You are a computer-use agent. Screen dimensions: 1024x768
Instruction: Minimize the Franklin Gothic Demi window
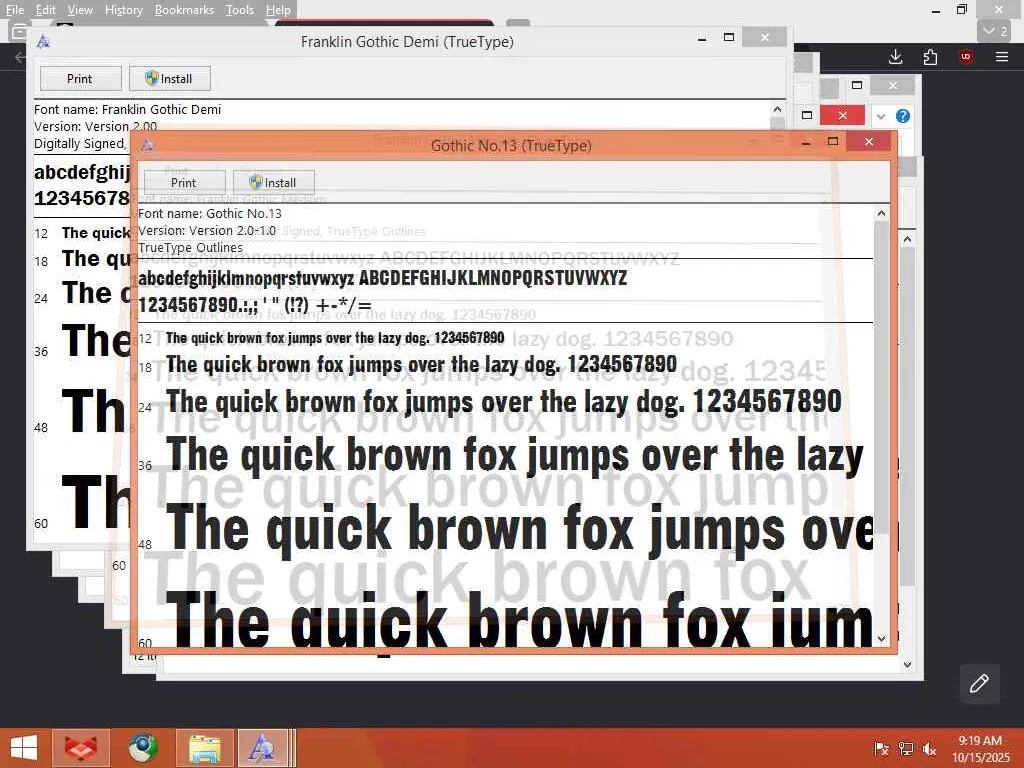702,38
